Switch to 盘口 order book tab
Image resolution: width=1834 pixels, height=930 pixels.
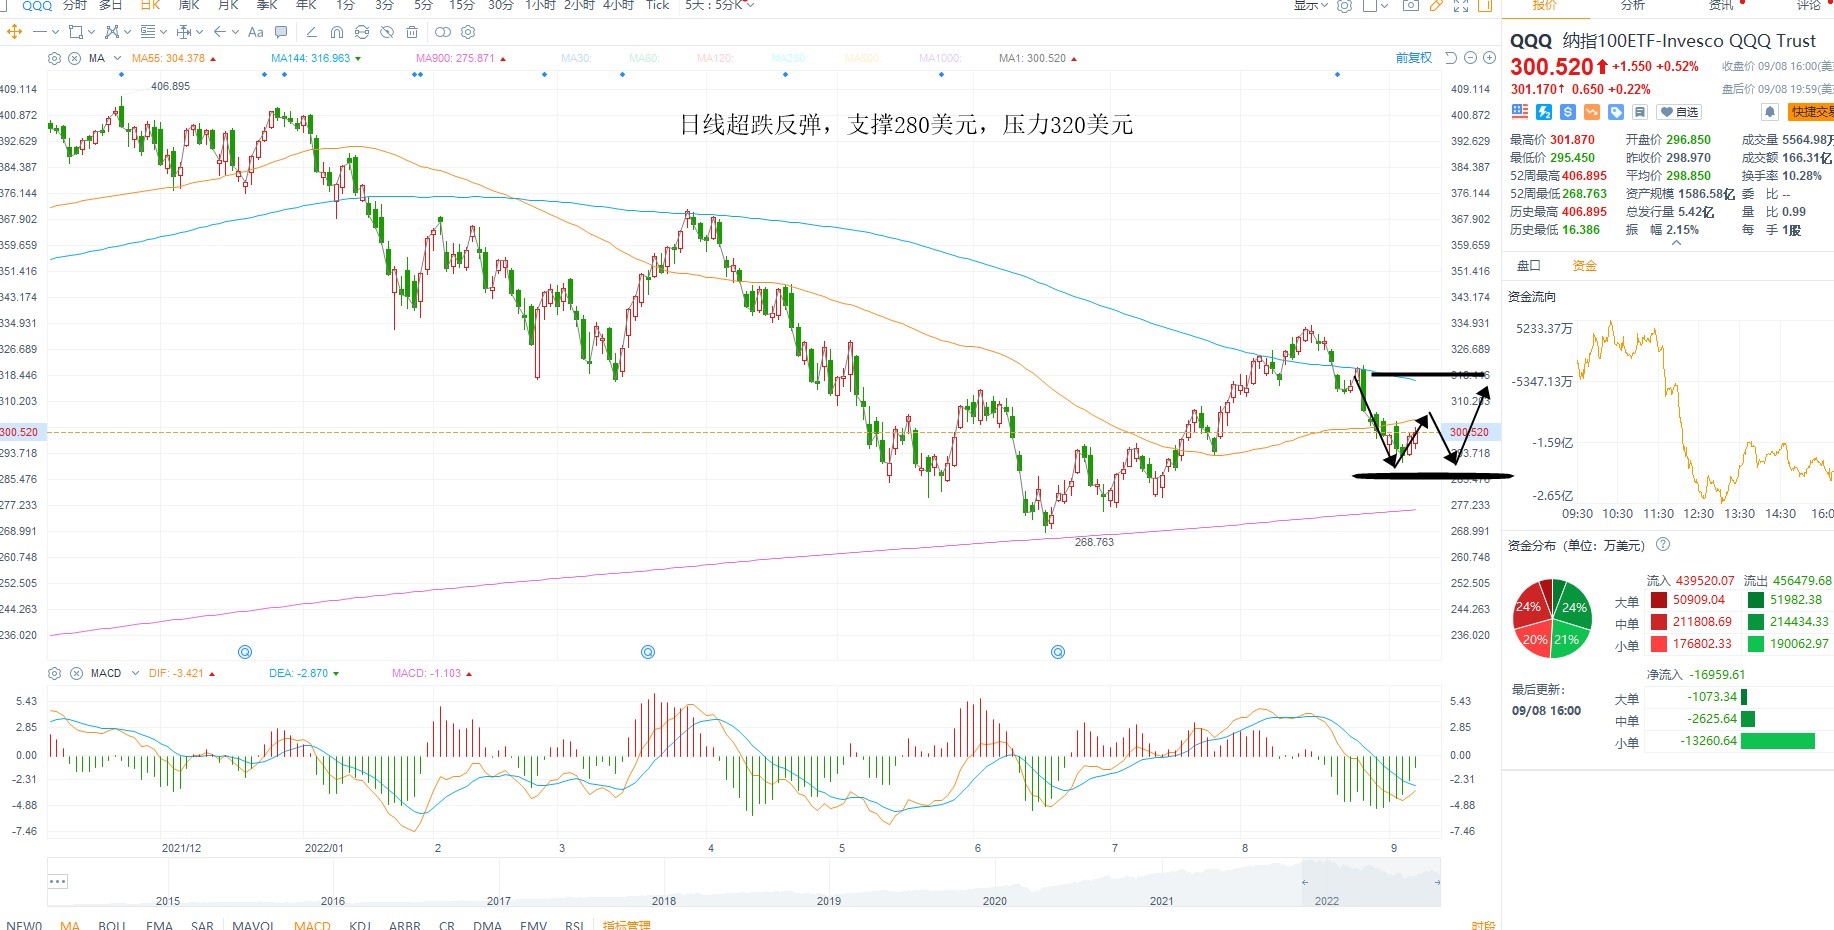point(1530,266)
